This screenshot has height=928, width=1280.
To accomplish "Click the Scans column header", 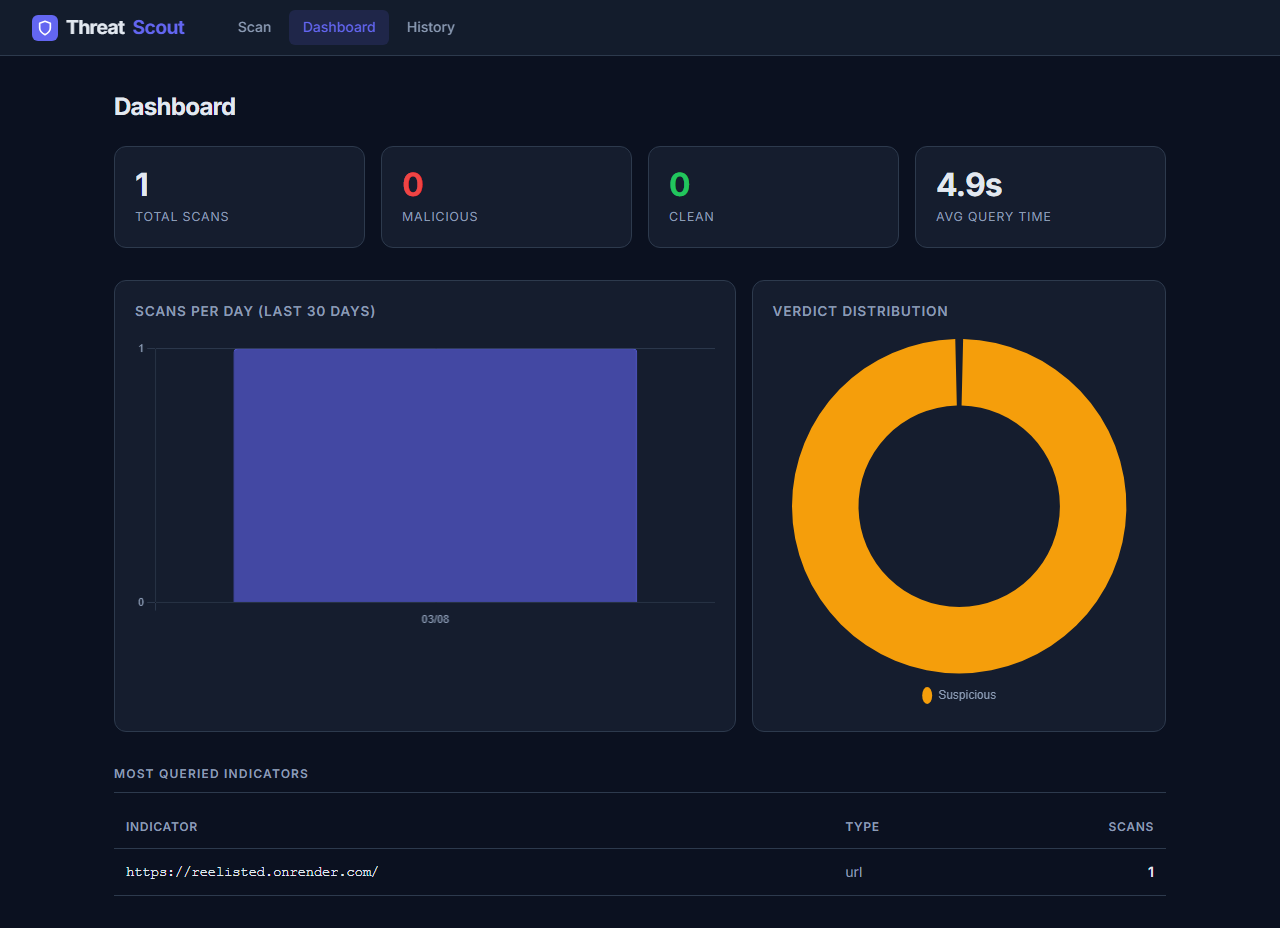I will pos(1131,827).
